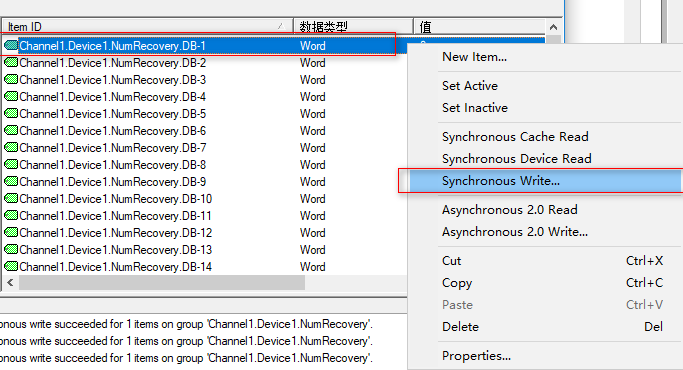This screenshot has height=370, width=683.
Task: Select item Channel1.Device1.NumRecovery.DB-11
Action: click(x=115, y=215)
